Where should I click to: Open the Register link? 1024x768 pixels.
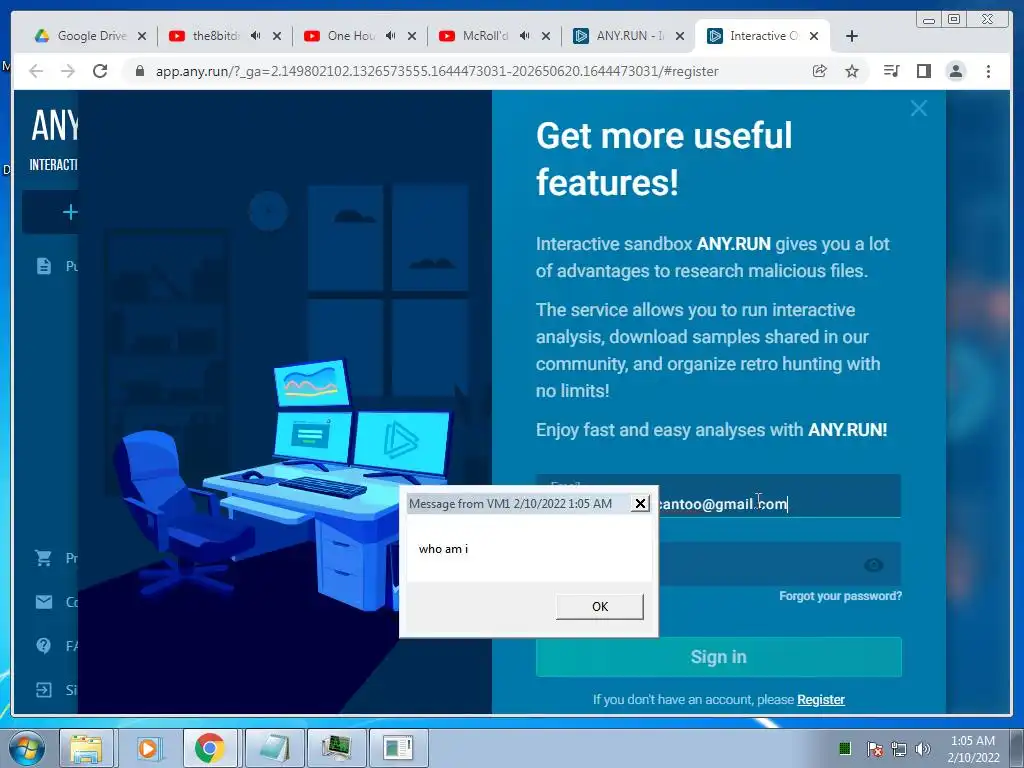pos(821,699)
